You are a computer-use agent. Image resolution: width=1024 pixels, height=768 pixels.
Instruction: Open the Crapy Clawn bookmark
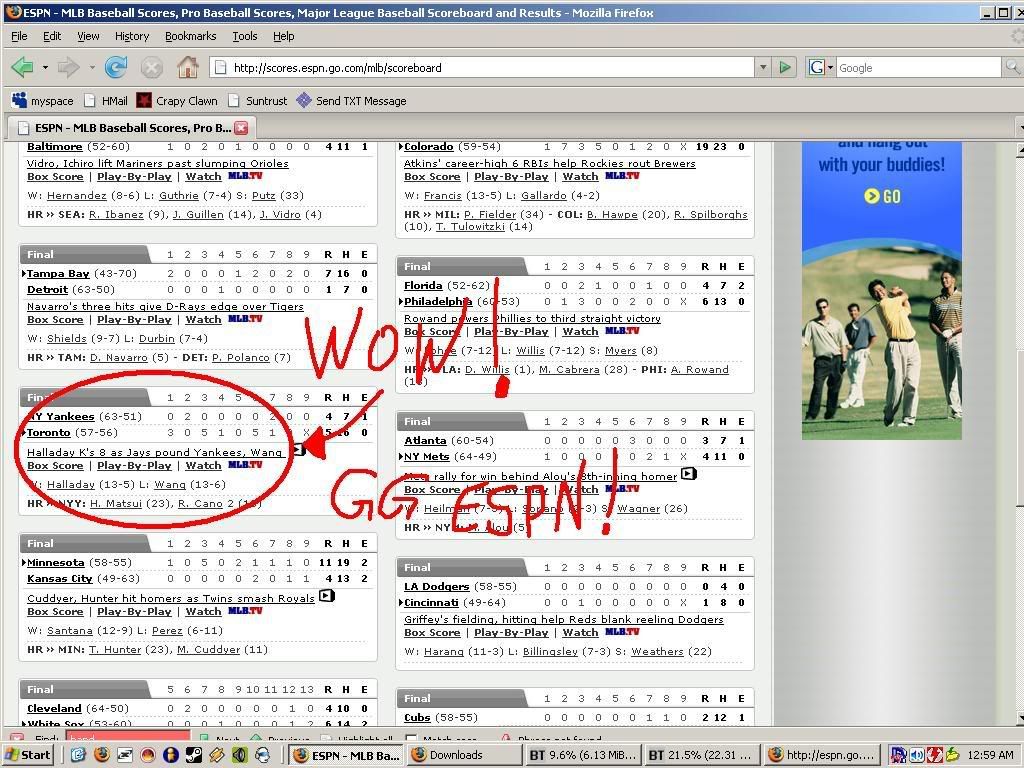click(x=176, y=101)
